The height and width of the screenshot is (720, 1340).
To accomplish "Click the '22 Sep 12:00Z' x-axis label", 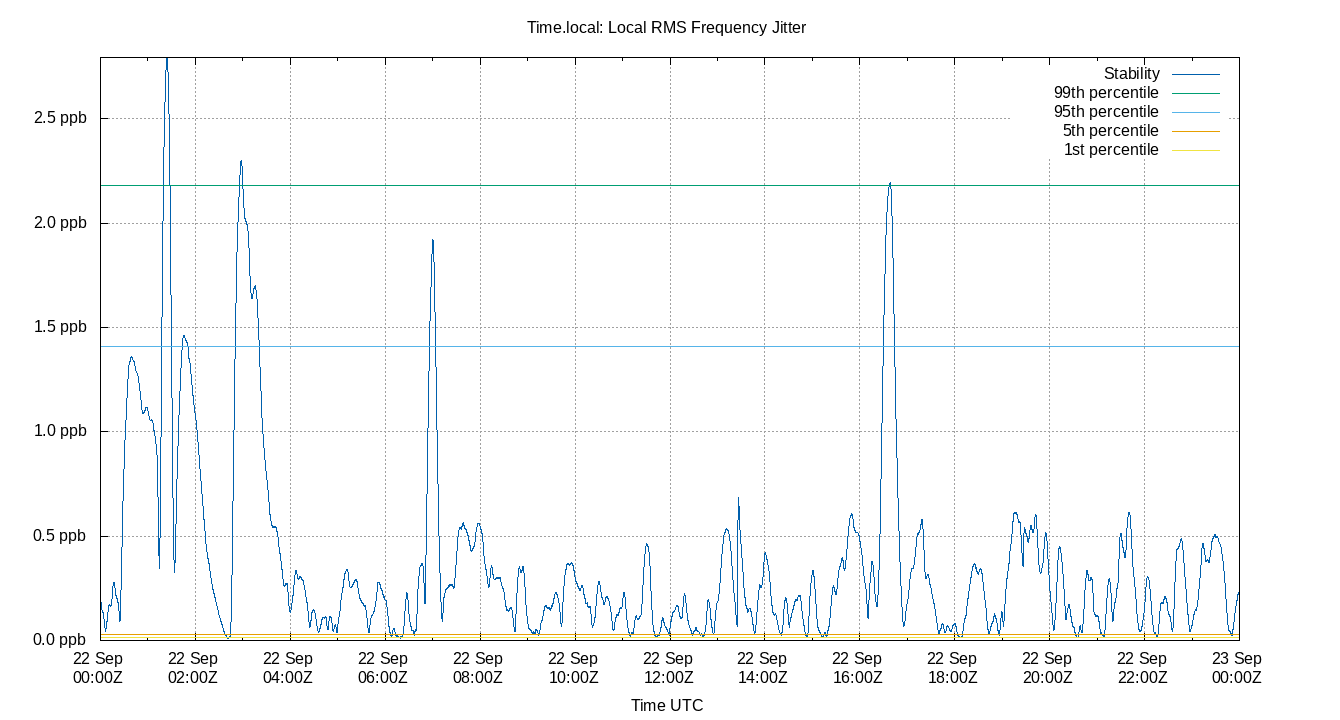I will (x=668, y=668).
